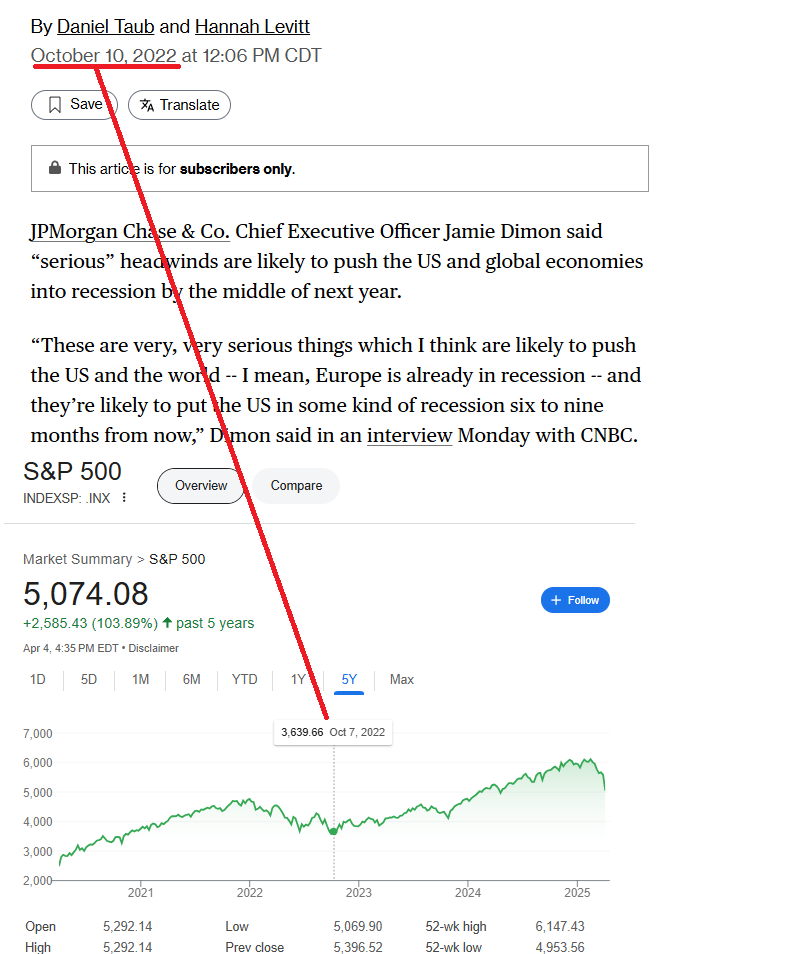Select the 1D chart range
This screenshot has height=954, width=790.
(x=38, y=679)
